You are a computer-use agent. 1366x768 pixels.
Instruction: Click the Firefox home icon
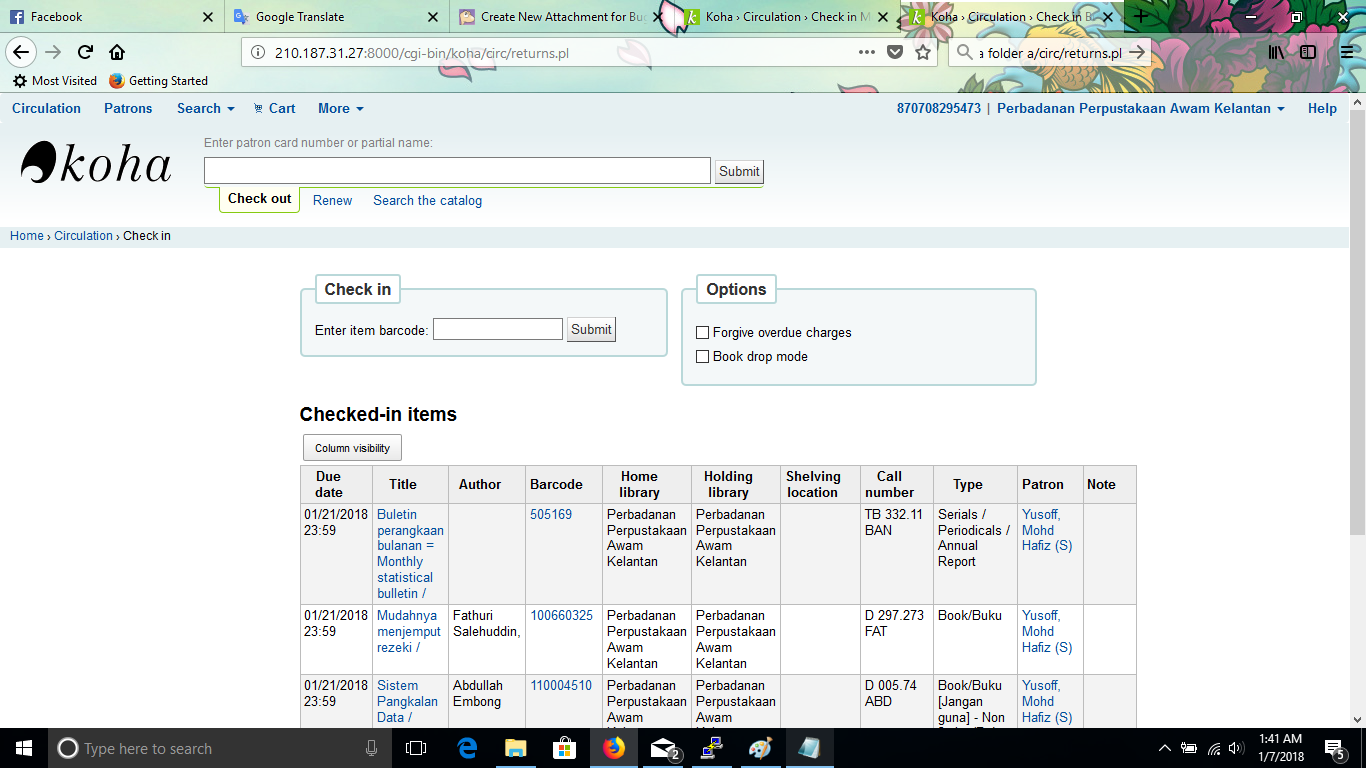[x=117, y=52]
